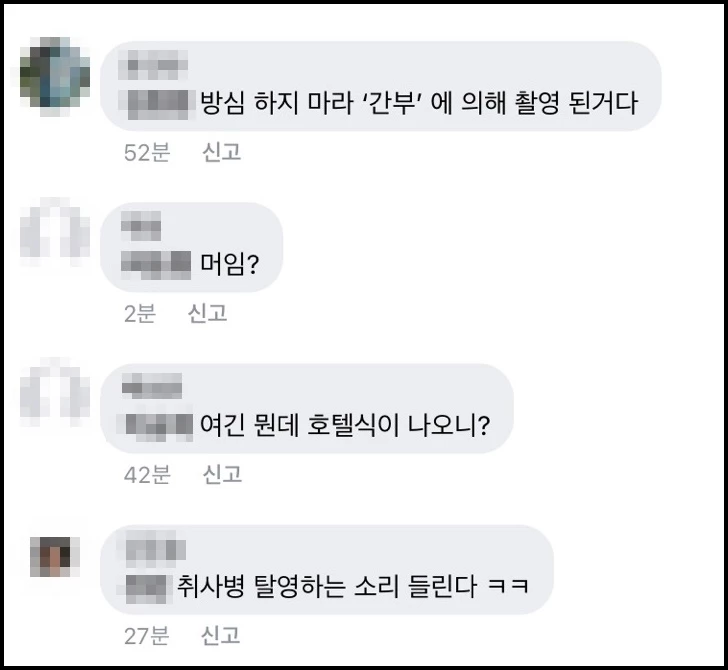The image size is (728, 670).
Task: Open the fourth commenter's profile photo
Action: coord(55,556)
